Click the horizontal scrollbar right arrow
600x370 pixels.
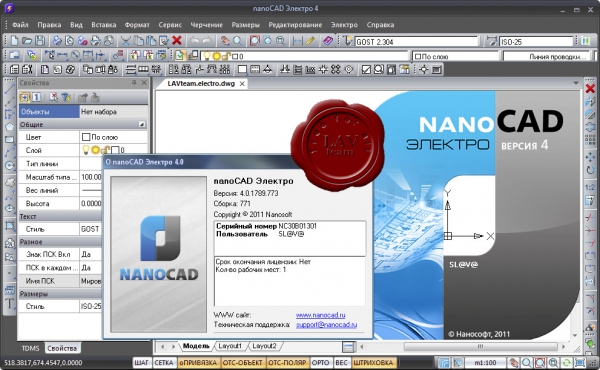click(563, 347)
